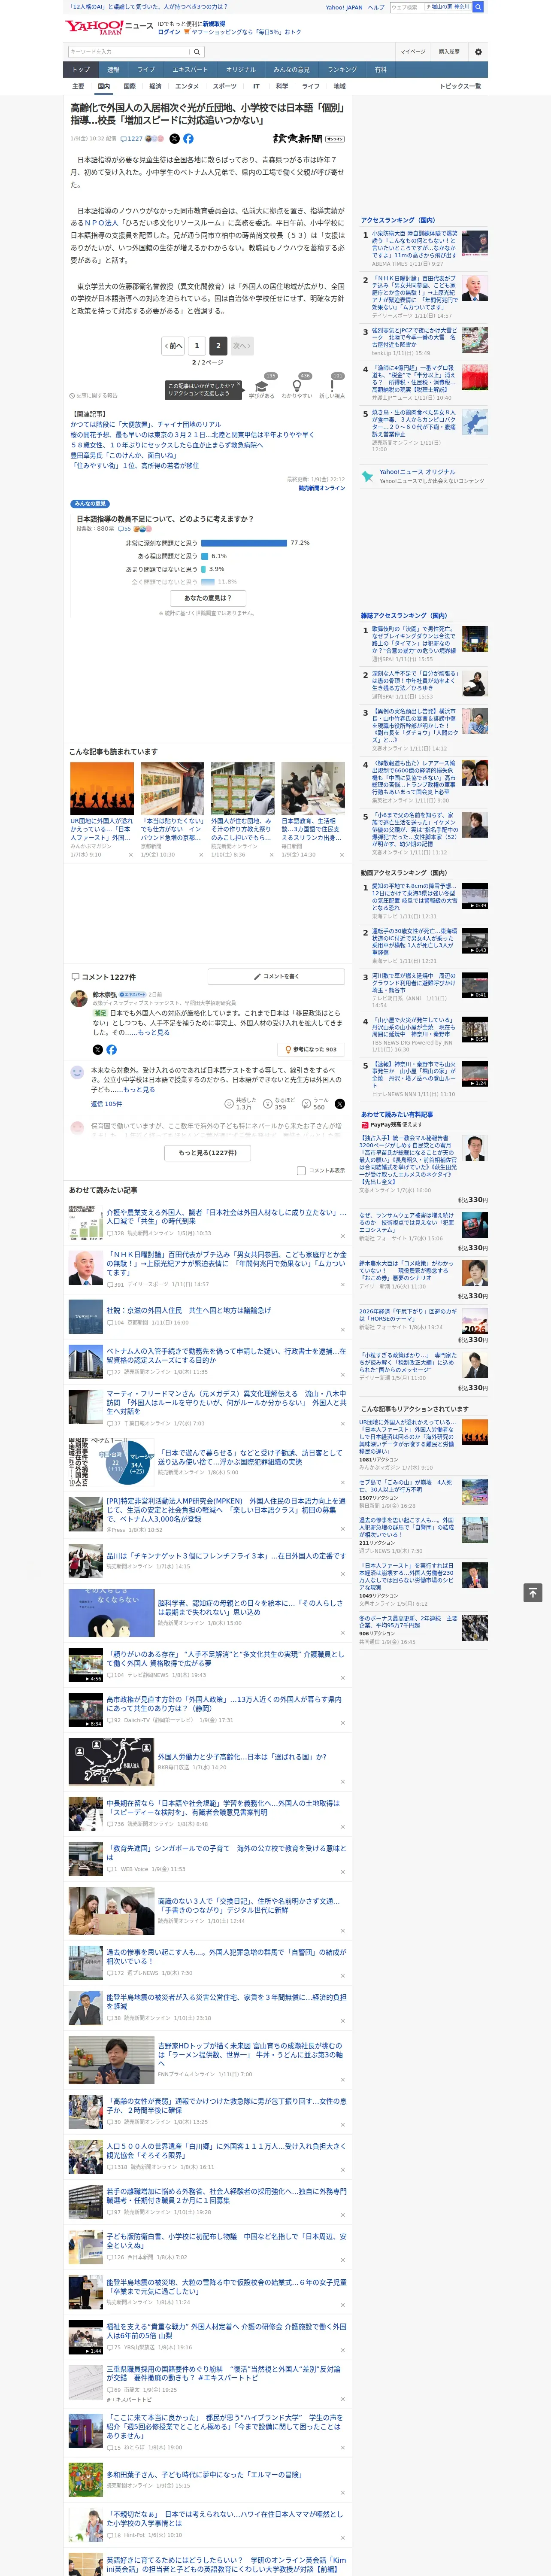Expand the expert's comment with もっと見る

pyautogui.click(x=154, y=1033)
